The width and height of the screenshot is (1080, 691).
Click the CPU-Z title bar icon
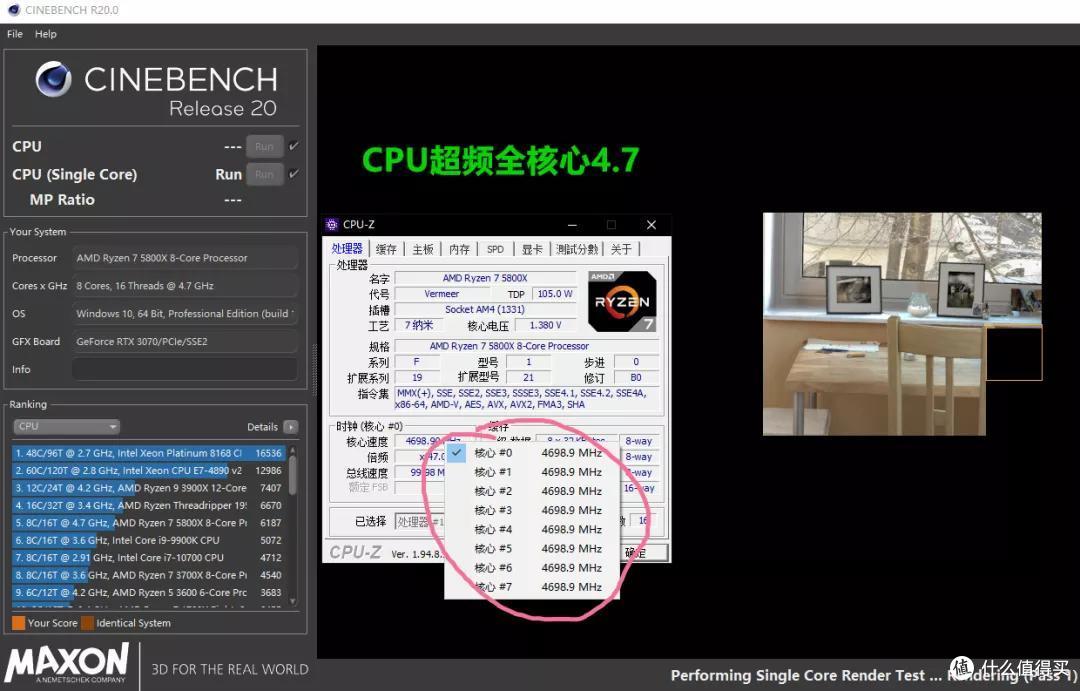click(332, 225)
